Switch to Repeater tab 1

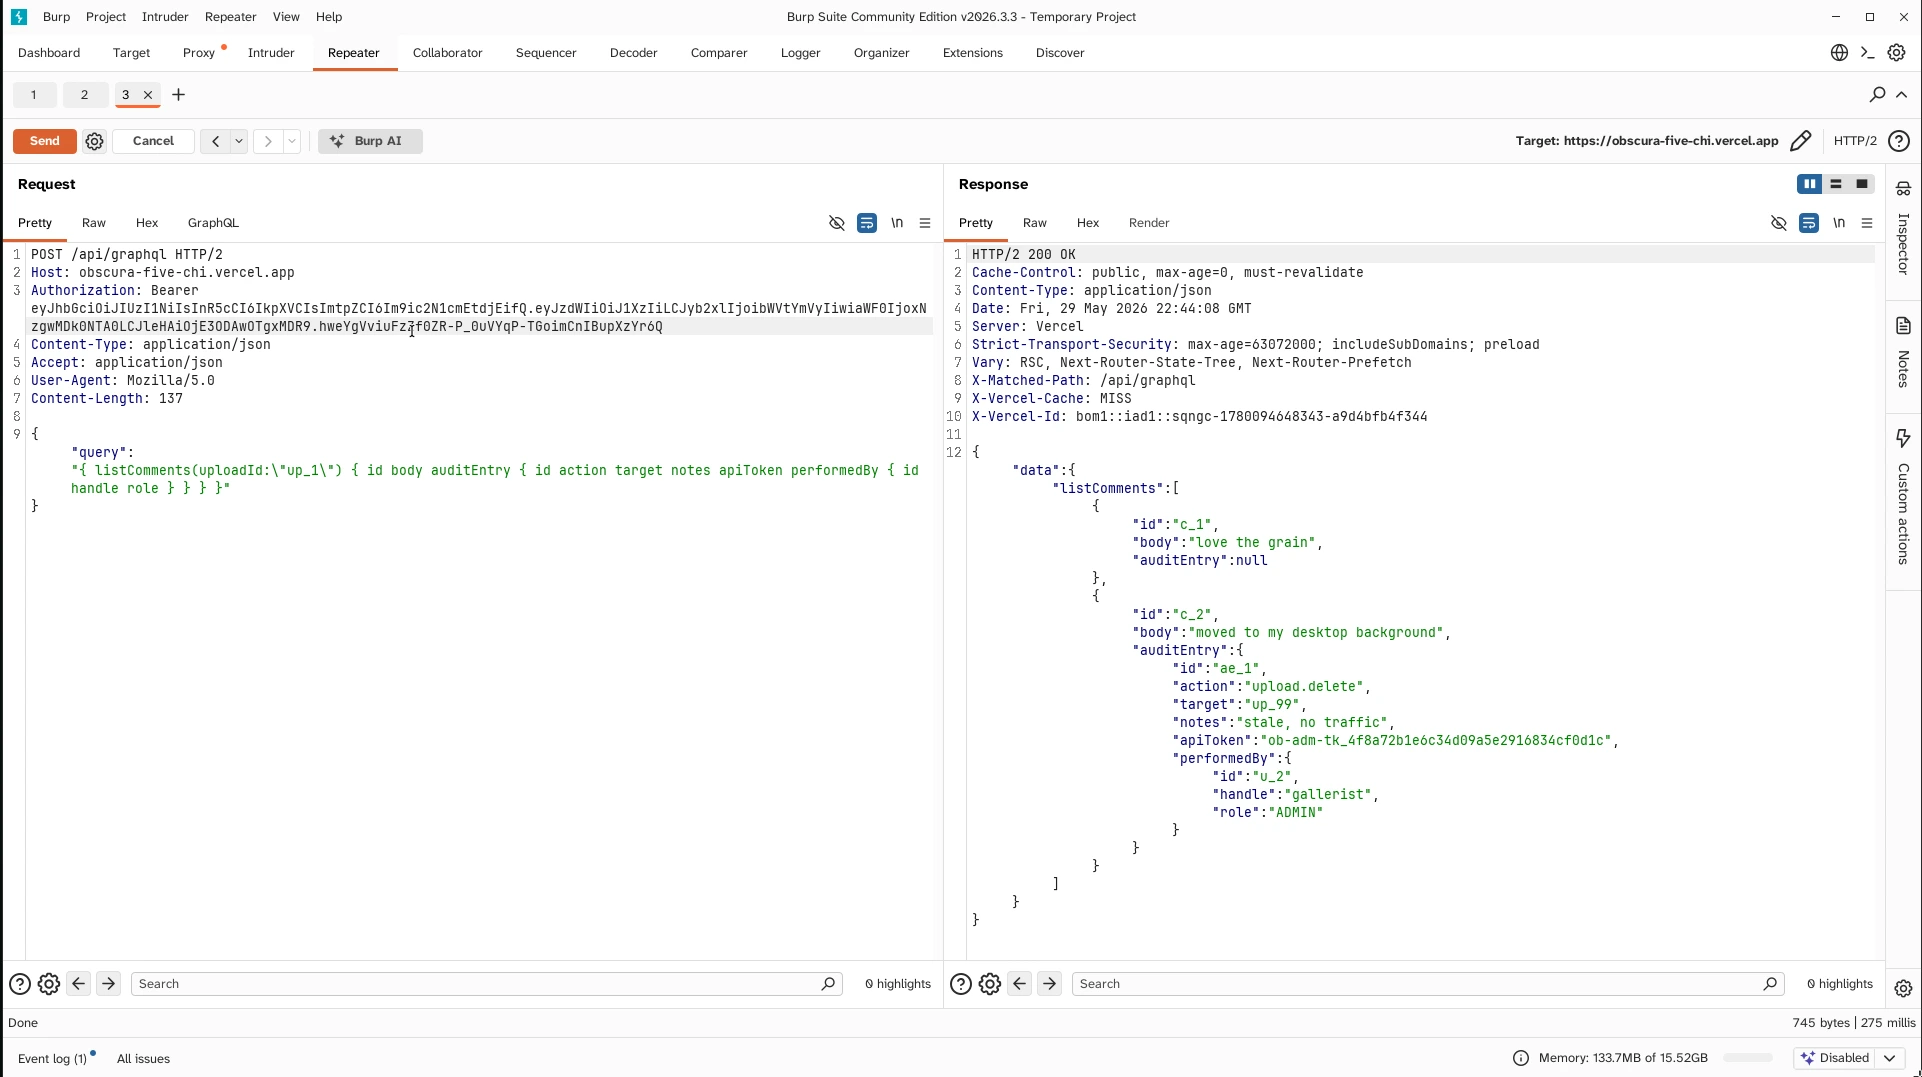34,95
